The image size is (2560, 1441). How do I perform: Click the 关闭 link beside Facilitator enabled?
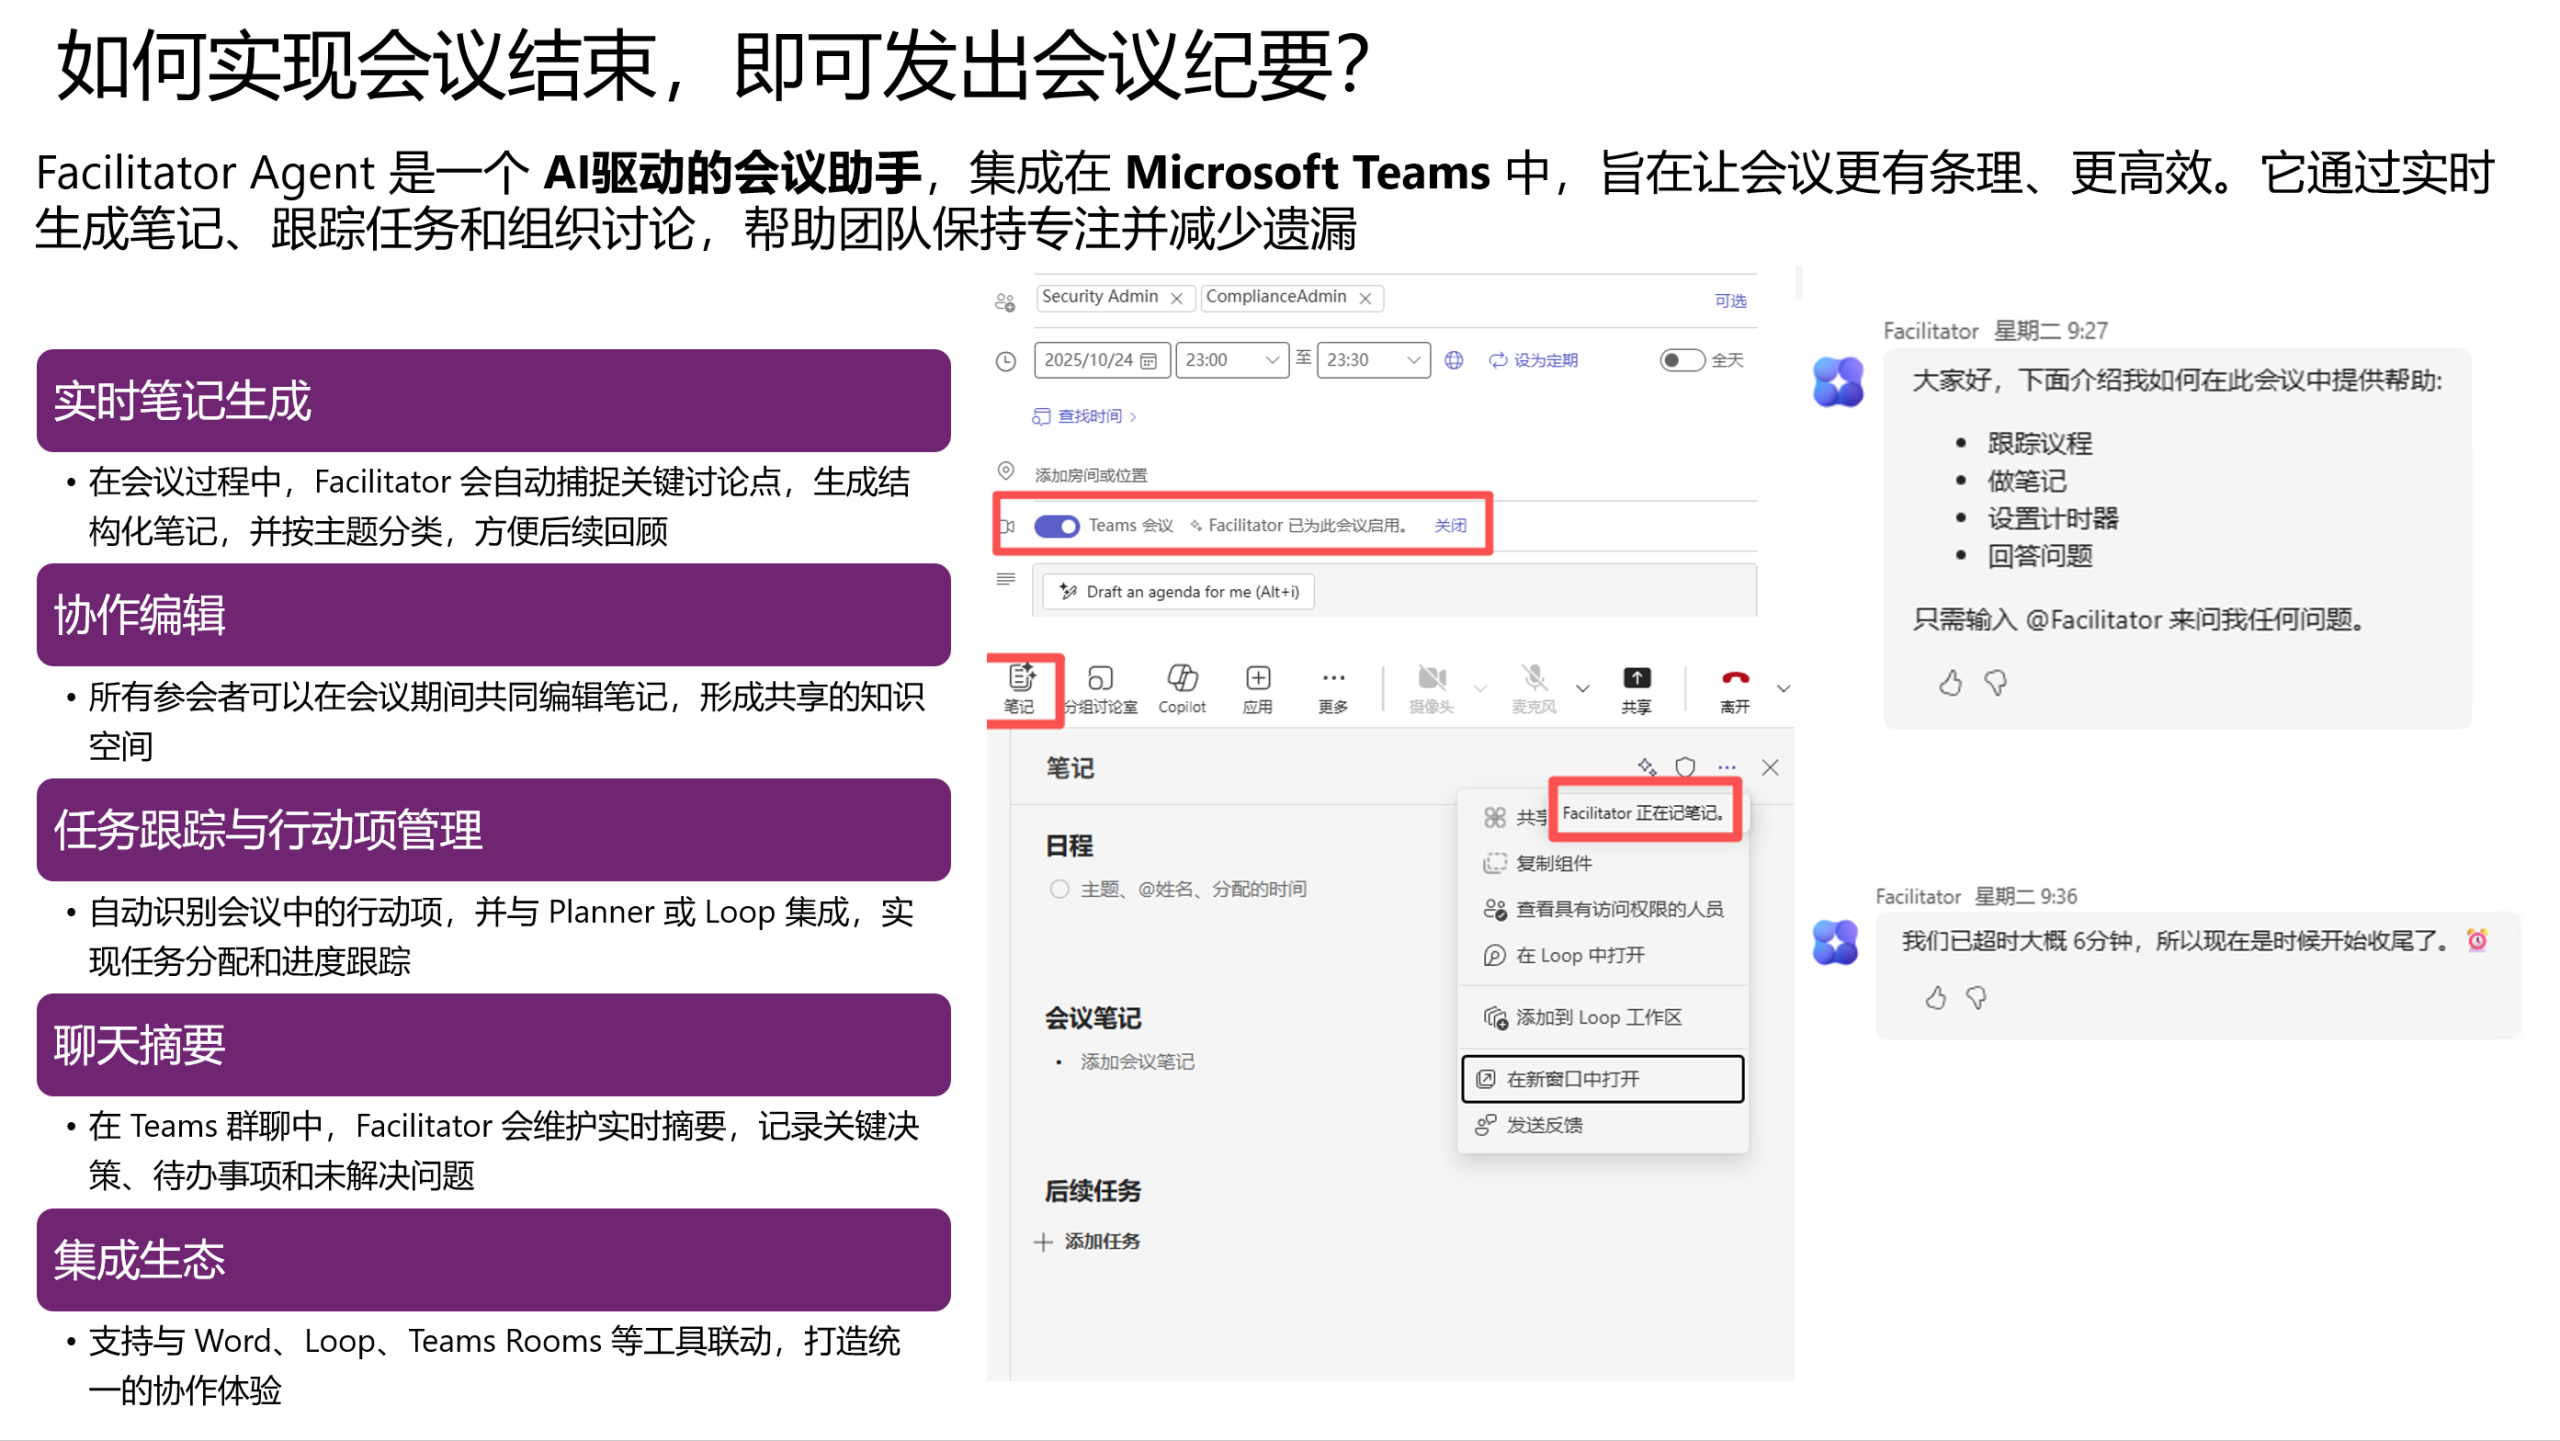click(x=1450, y=526)
